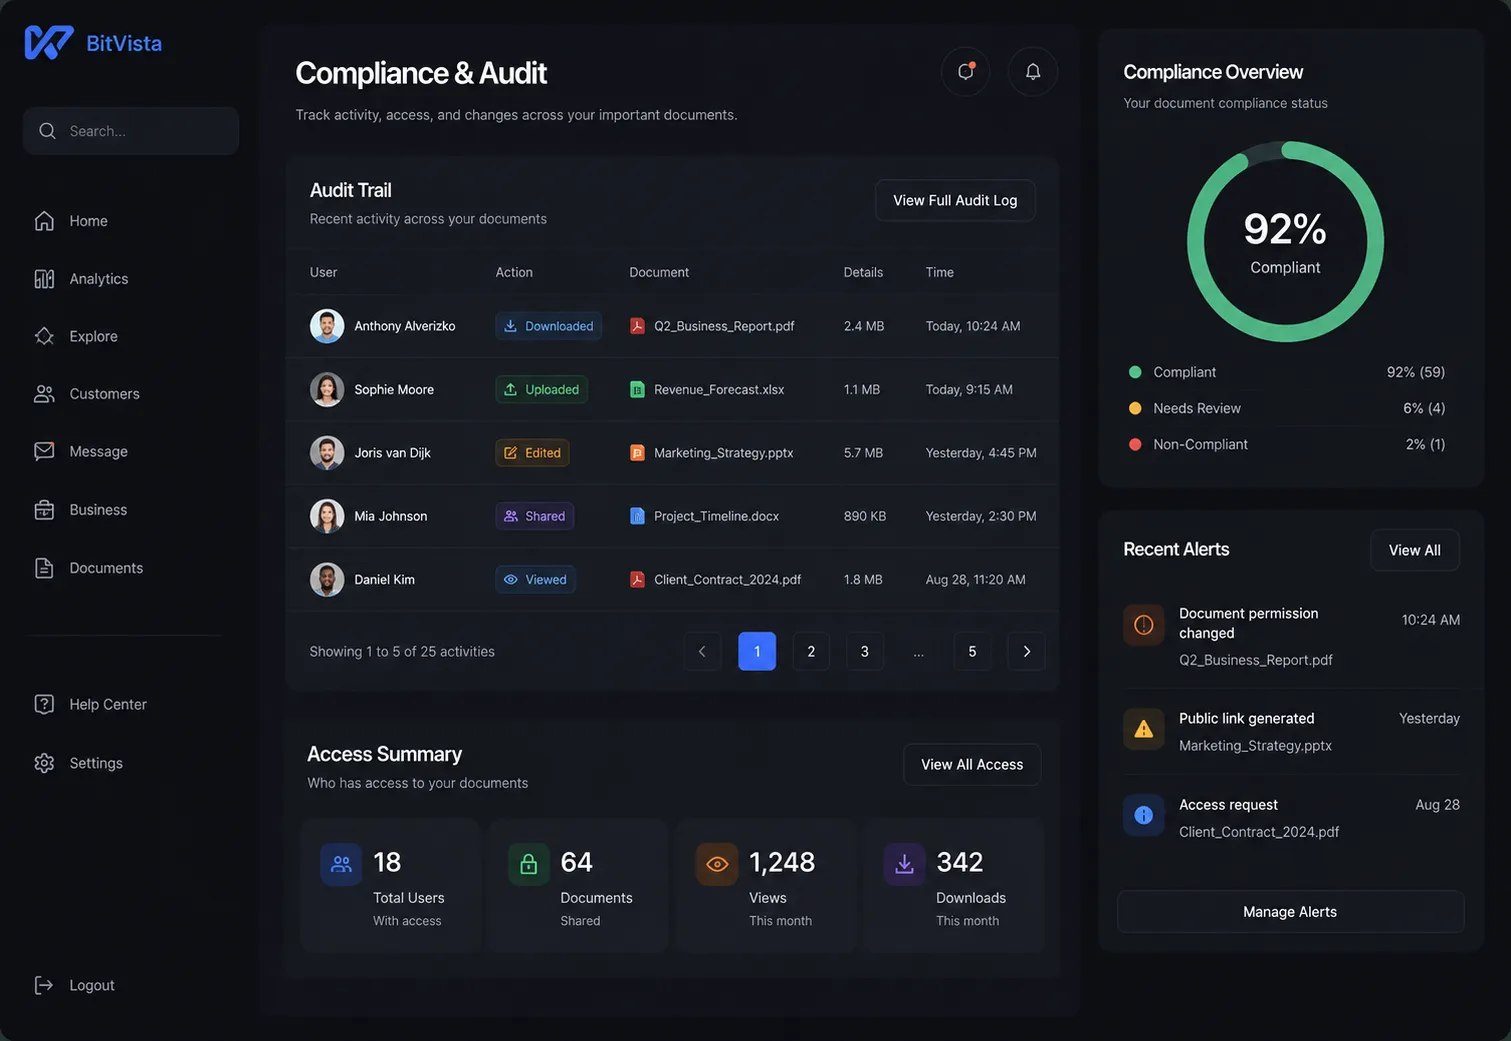The height and width of the screenshot is (1041, 1511).
Task: Click the search magnifier icon
Action: 47,131
